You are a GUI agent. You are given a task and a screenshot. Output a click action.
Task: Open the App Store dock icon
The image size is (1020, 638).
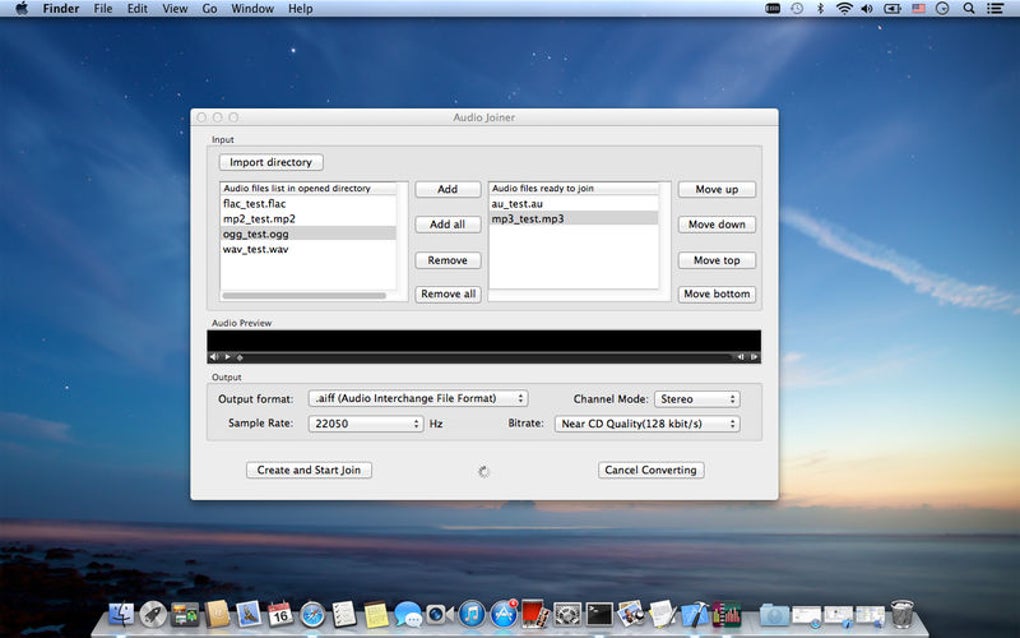(x=503, y=613)
